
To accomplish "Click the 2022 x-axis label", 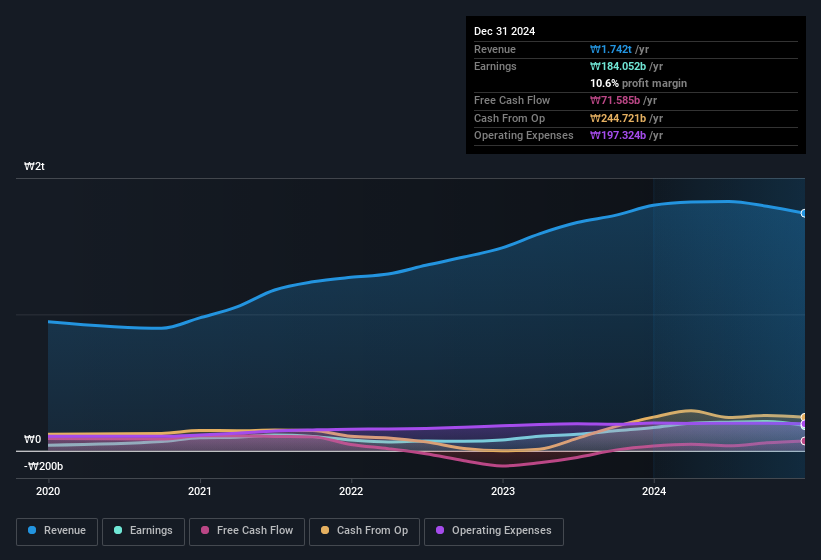I will [x=351, y=491].
